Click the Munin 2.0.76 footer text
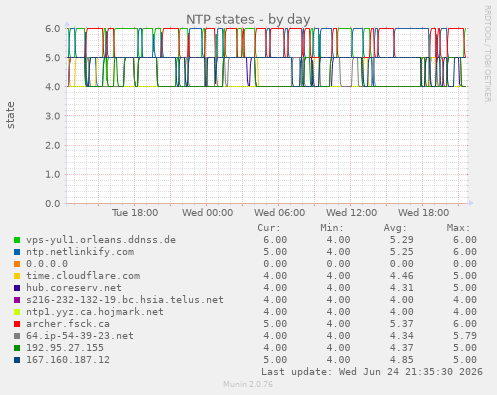The height and width of the screenshot is (395, 497). [248, 384]
